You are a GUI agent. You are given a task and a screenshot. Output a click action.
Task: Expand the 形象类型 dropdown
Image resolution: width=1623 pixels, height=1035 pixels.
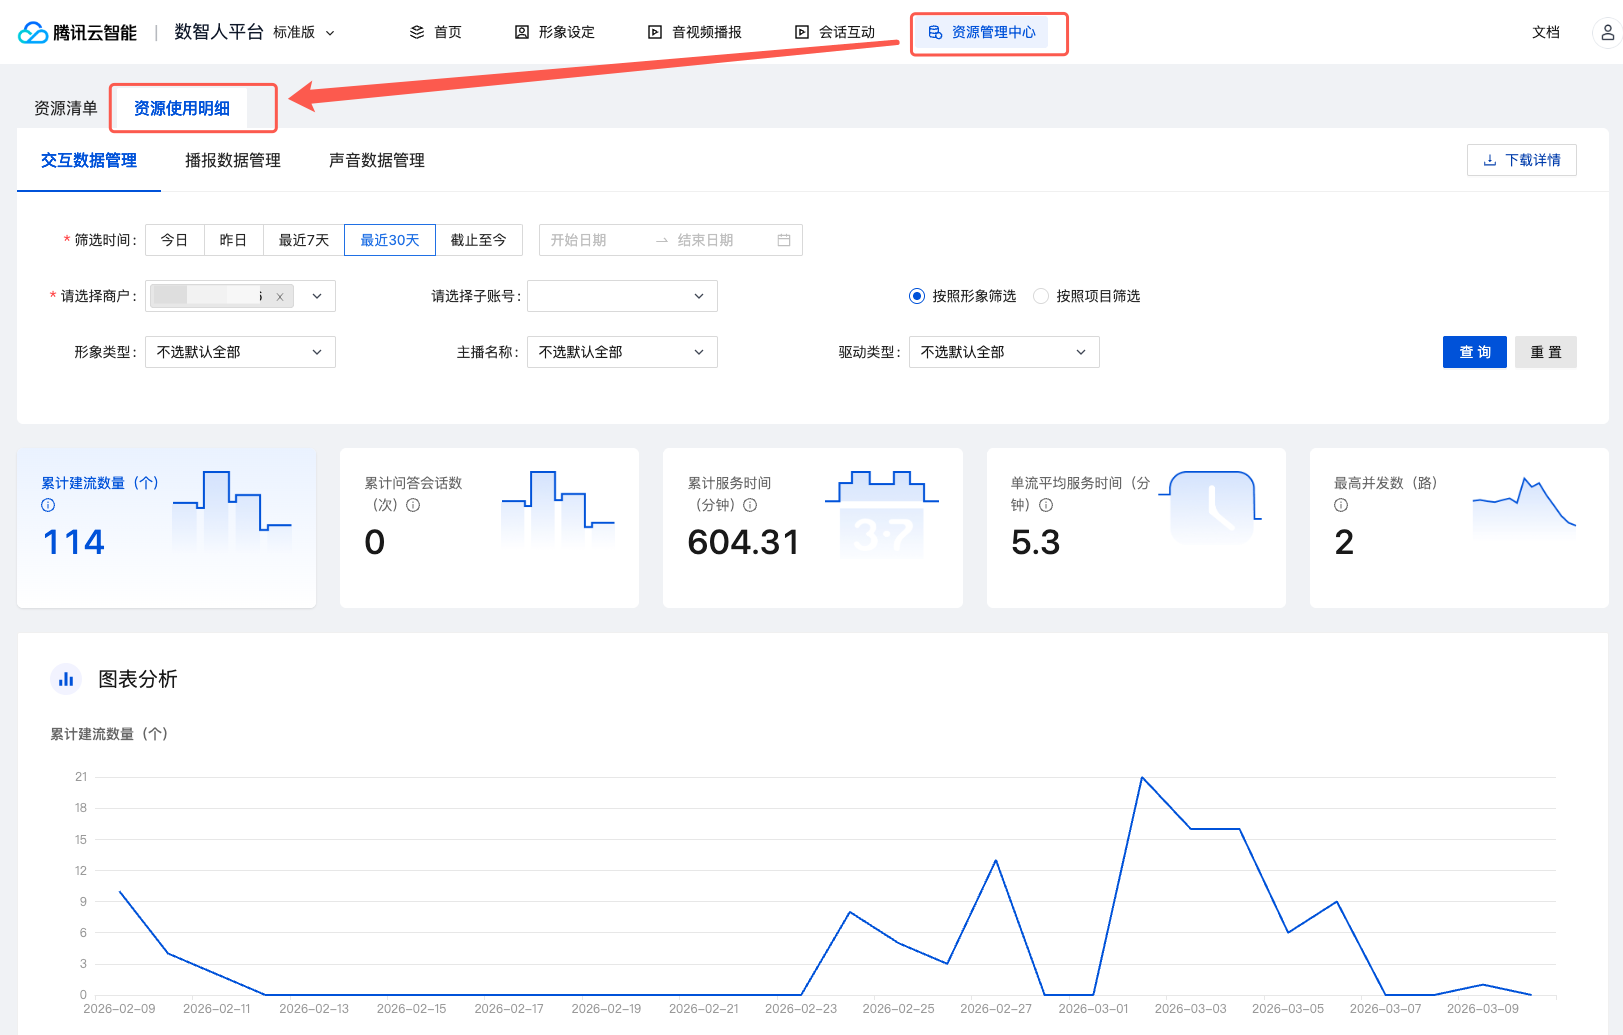[x=240, y=352]
